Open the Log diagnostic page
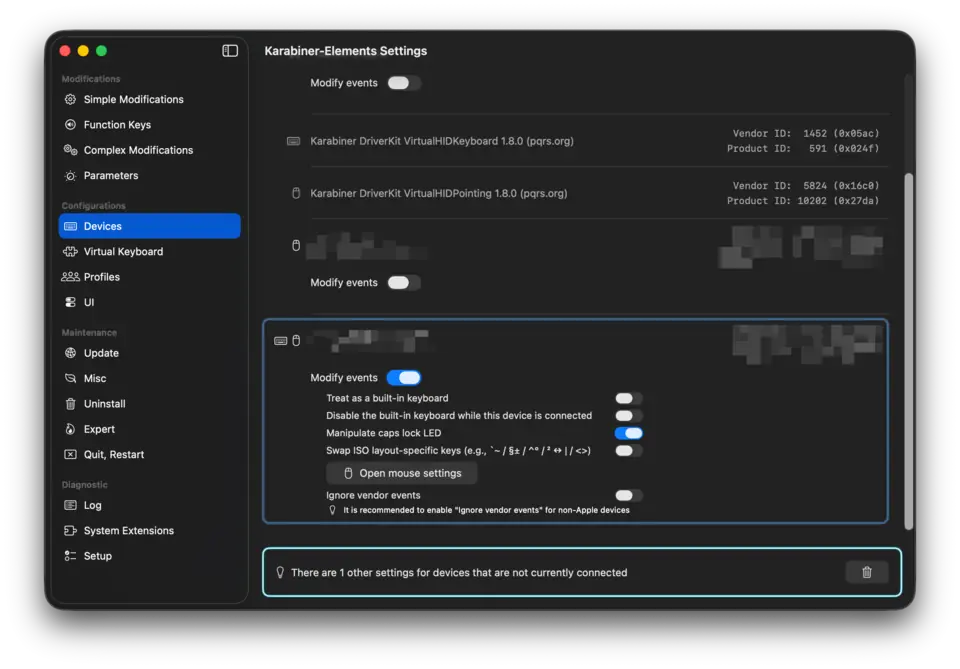The height and width of the screenshot is (669, 960). coord(149,505)
